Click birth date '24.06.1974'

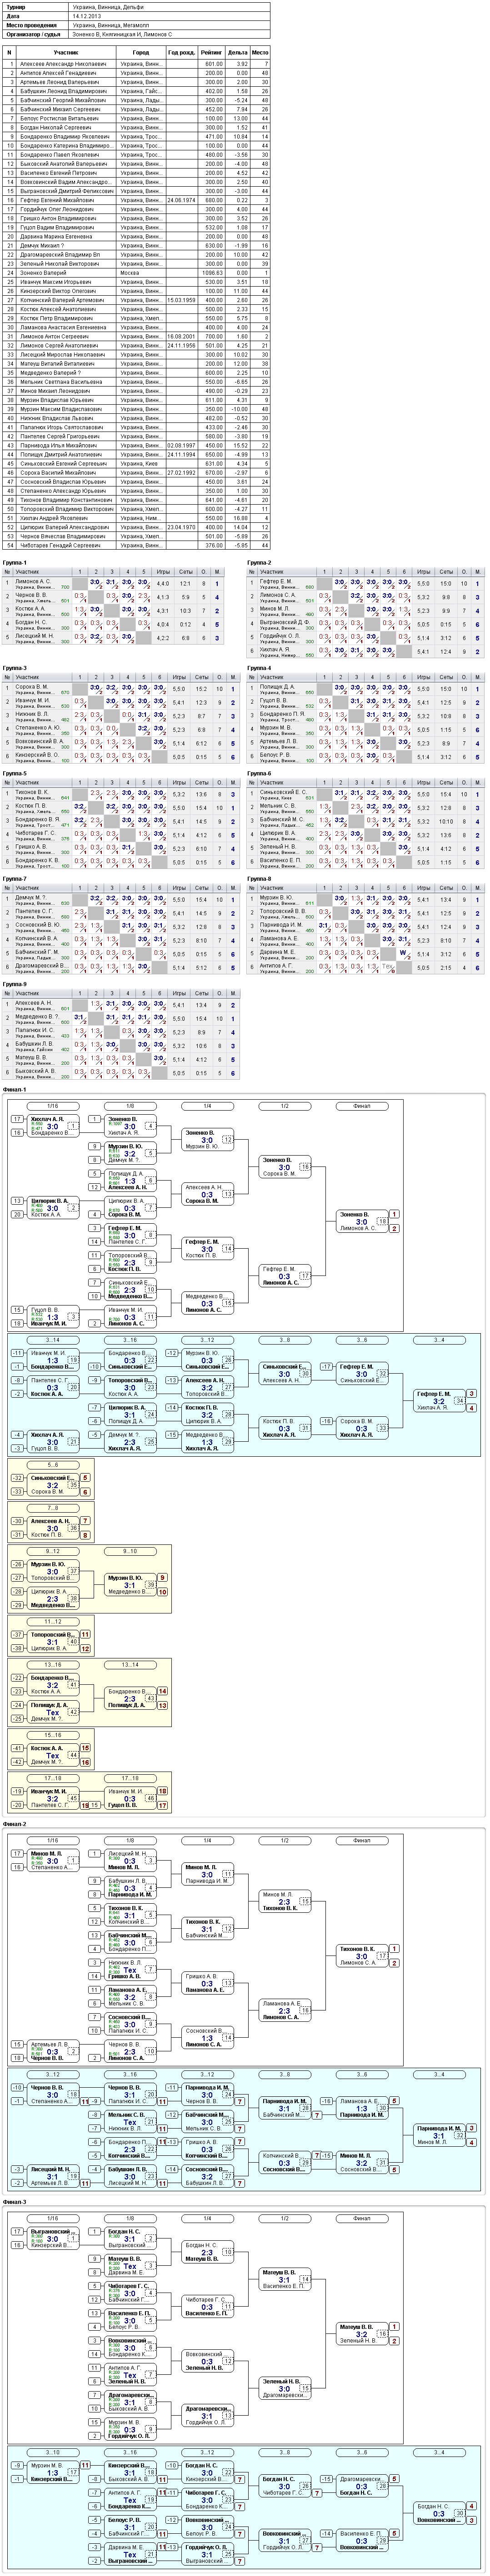[x=181, y=200]
